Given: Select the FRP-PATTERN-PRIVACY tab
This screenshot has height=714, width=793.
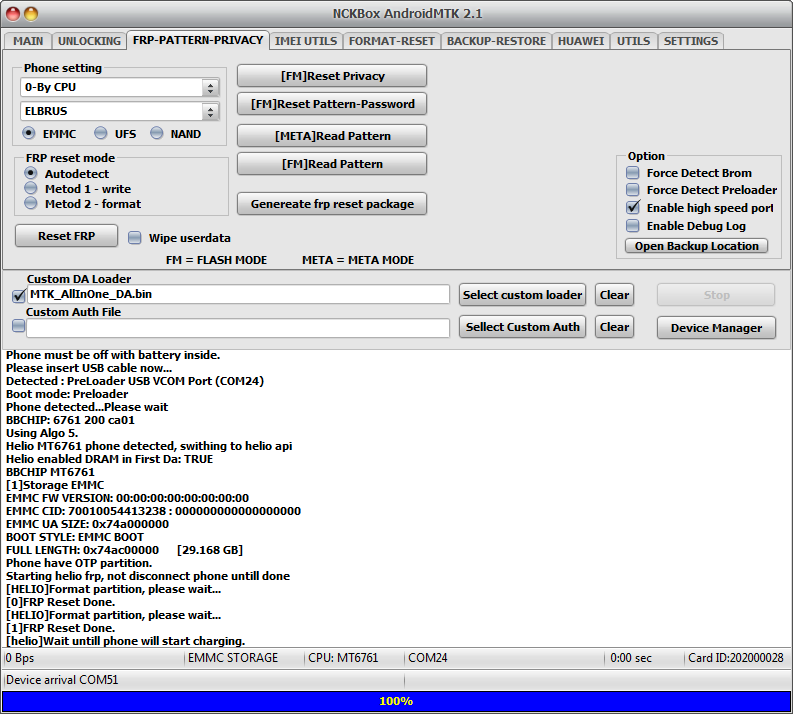Looking at the screenshot, I should [x=198, y=40].
